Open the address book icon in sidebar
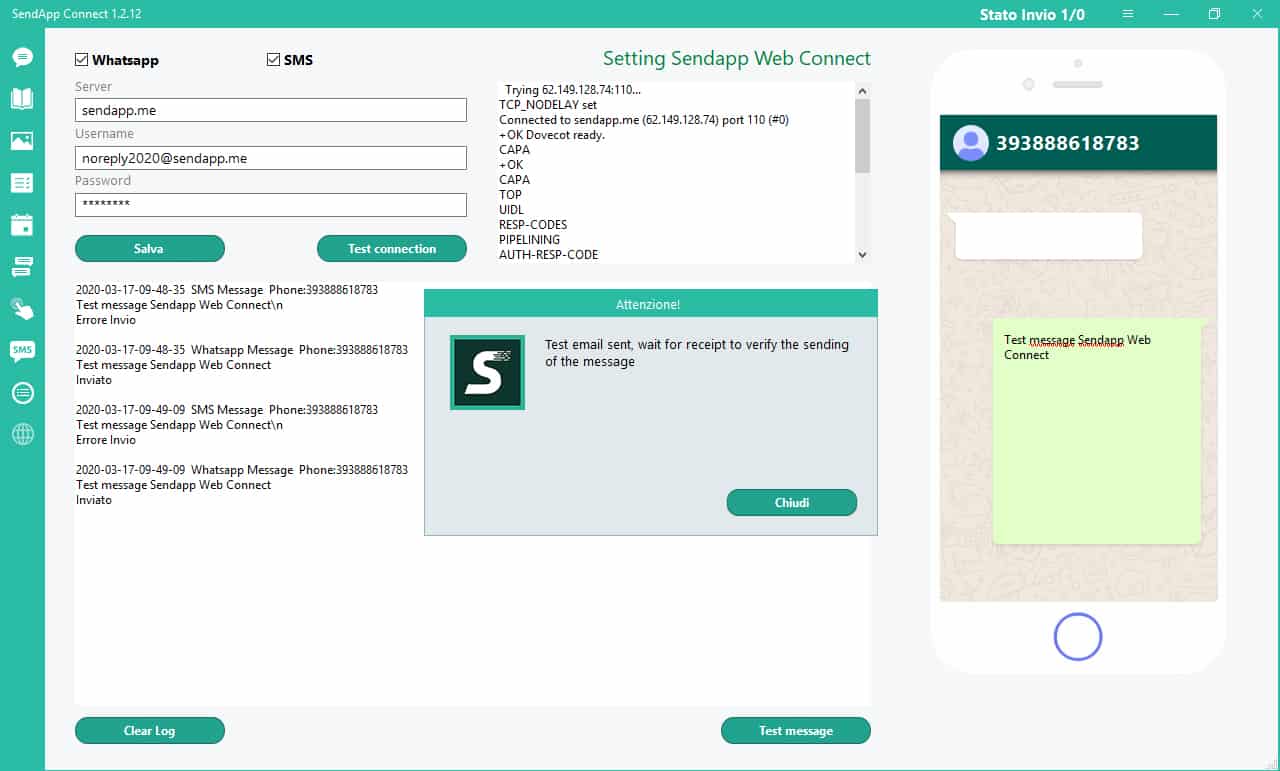1280x771 pixels. coord(22,98)
